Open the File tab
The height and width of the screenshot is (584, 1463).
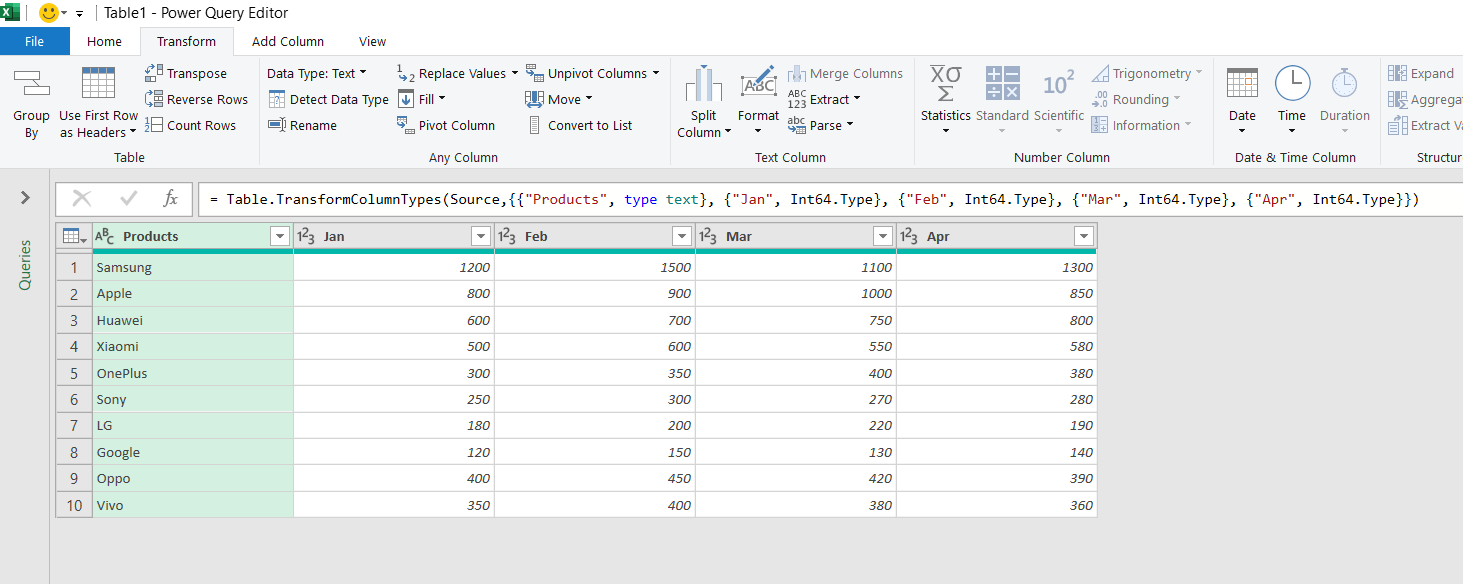35,41
